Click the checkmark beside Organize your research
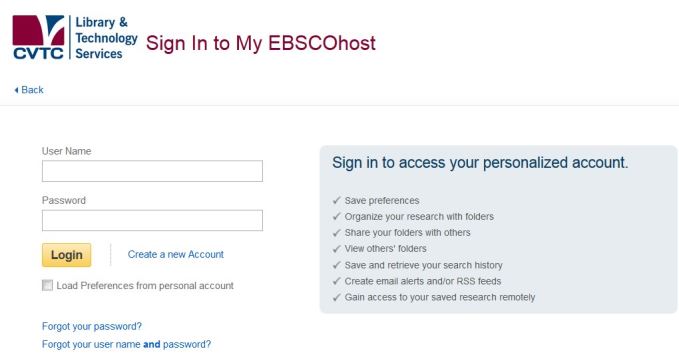 coord(337,217)
